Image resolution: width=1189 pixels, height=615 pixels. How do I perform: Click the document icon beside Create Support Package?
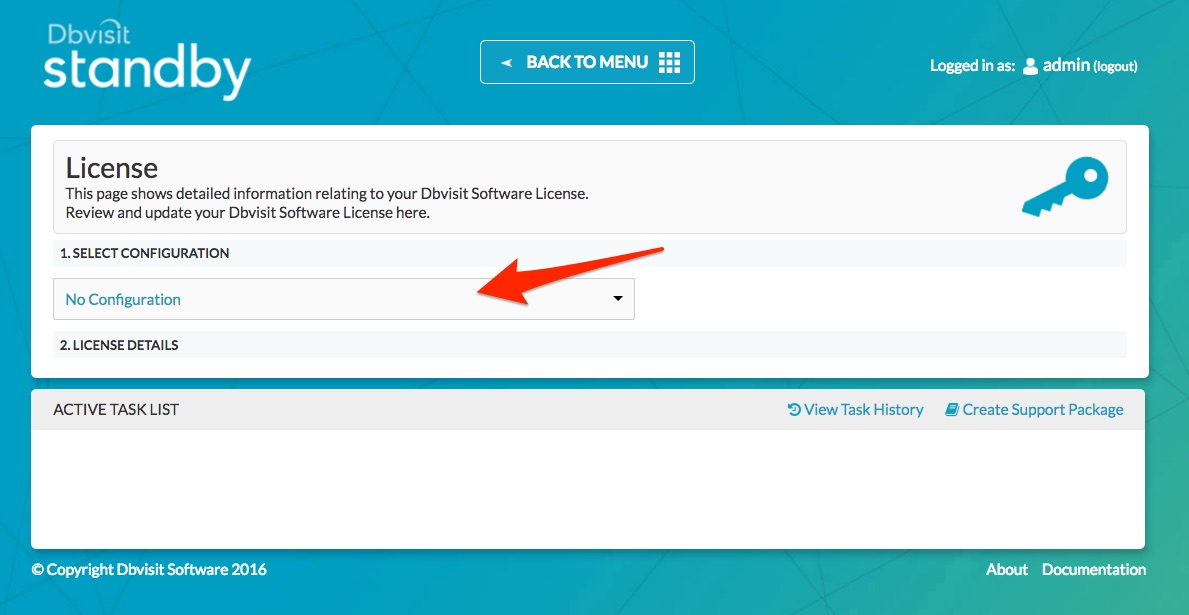click(x=951, y=409)
